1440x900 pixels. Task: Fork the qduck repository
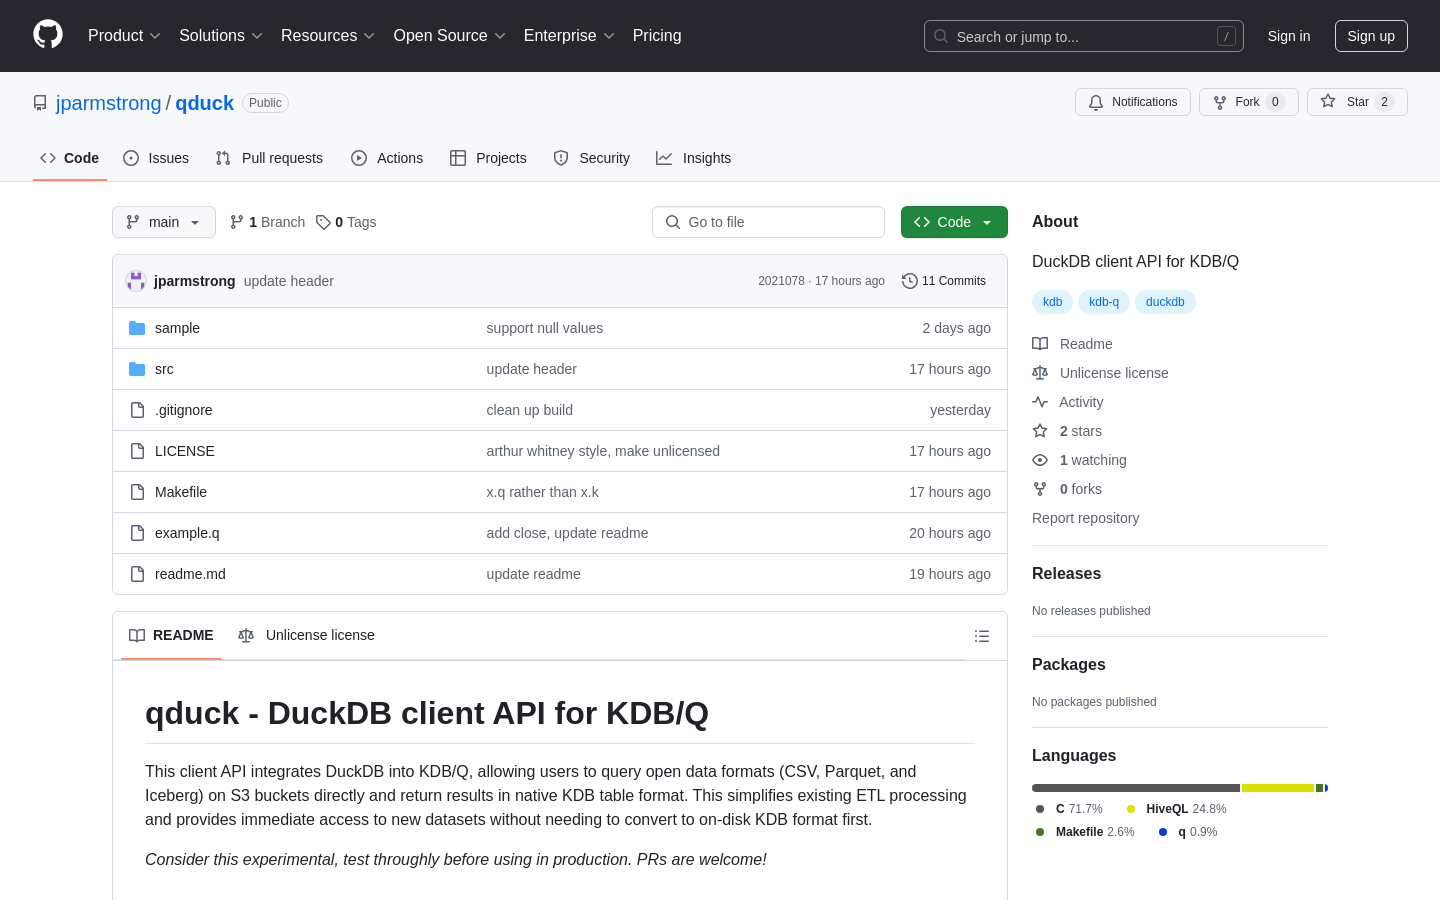pyautogui.click(x=1248, y=102)
